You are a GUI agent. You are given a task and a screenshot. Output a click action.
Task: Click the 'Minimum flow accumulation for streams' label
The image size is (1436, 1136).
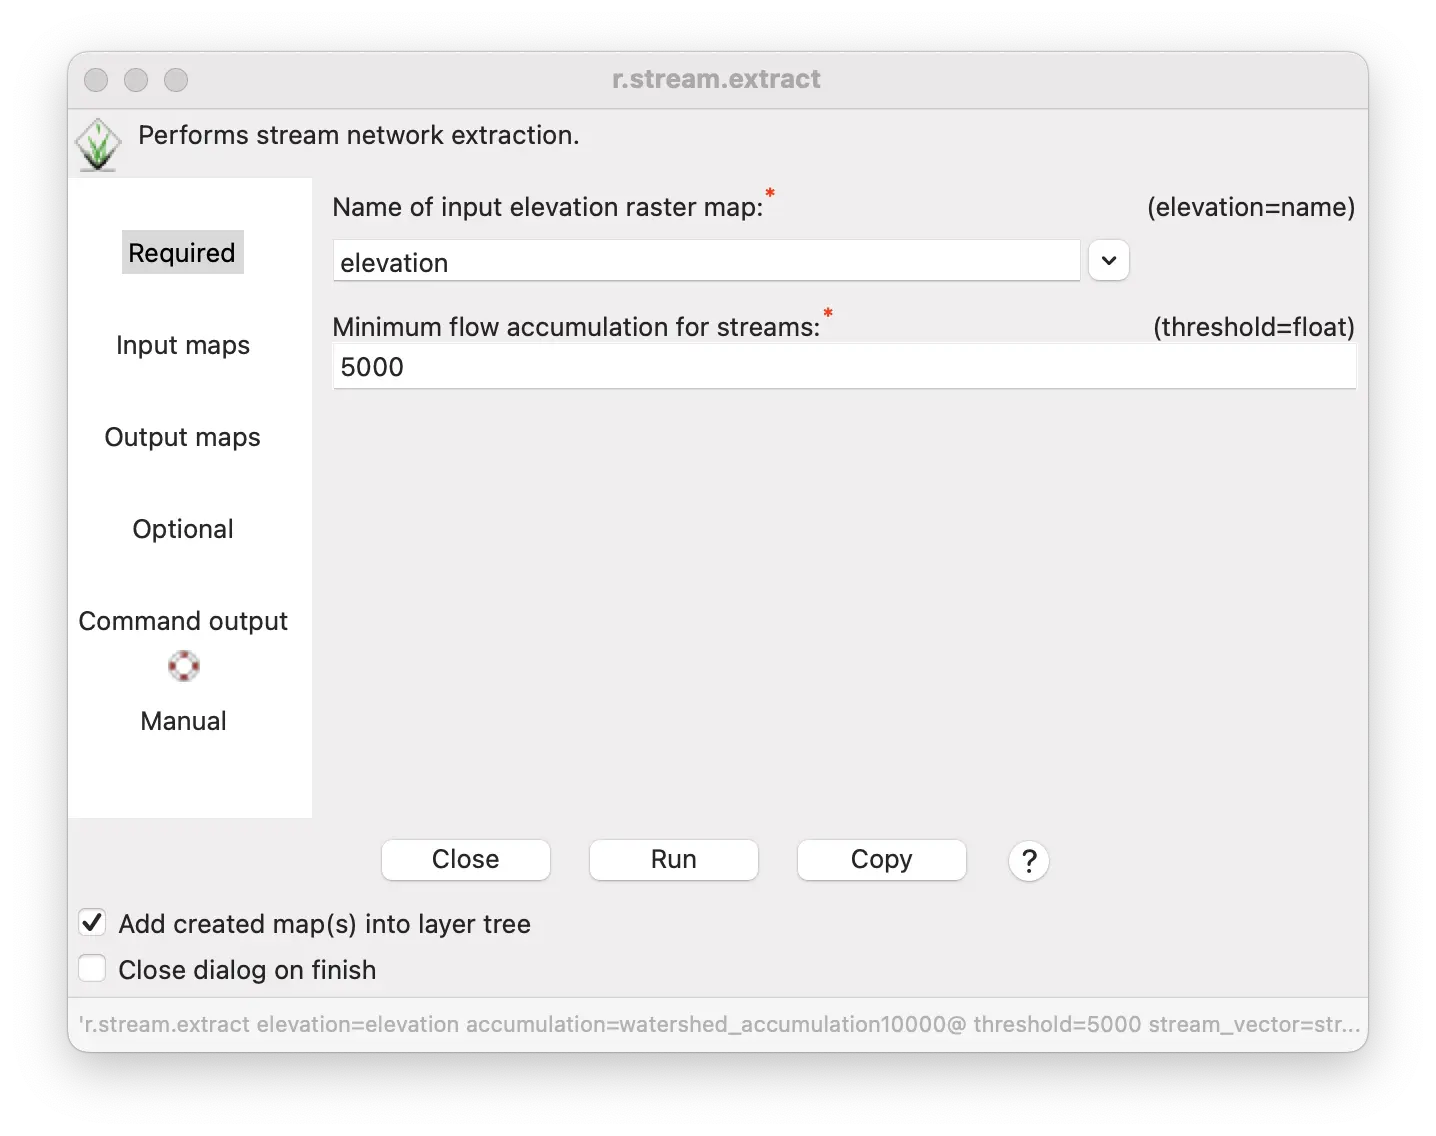(577, 327)
